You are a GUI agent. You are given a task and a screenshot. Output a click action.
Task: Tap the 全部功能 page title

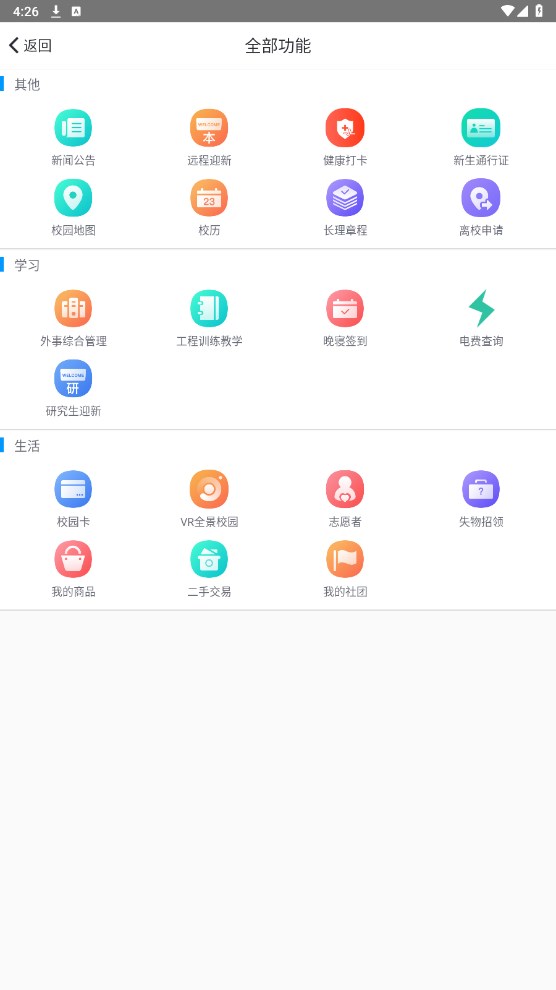(278, 46)
